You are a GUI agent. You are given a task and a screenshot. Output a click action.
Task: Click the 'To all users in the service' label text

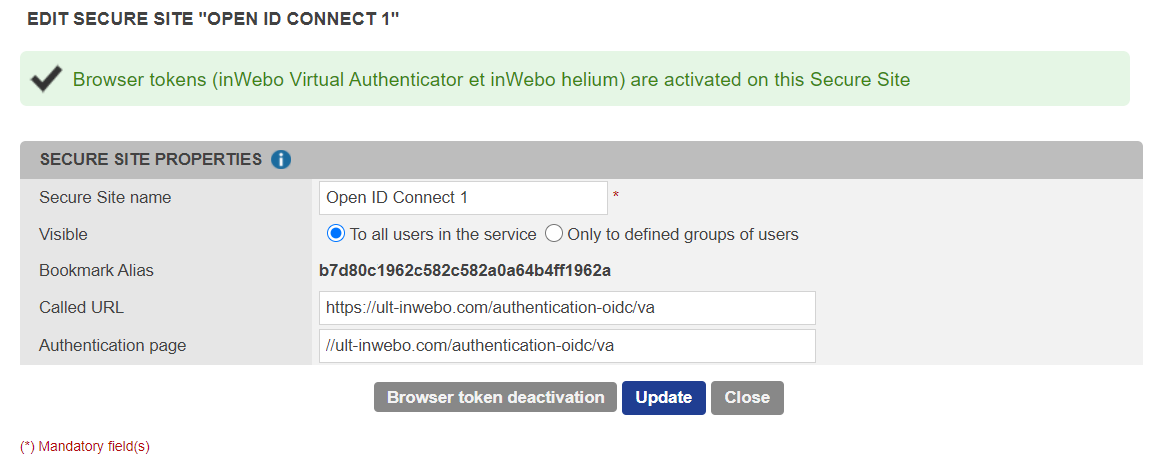coord(443,235)
